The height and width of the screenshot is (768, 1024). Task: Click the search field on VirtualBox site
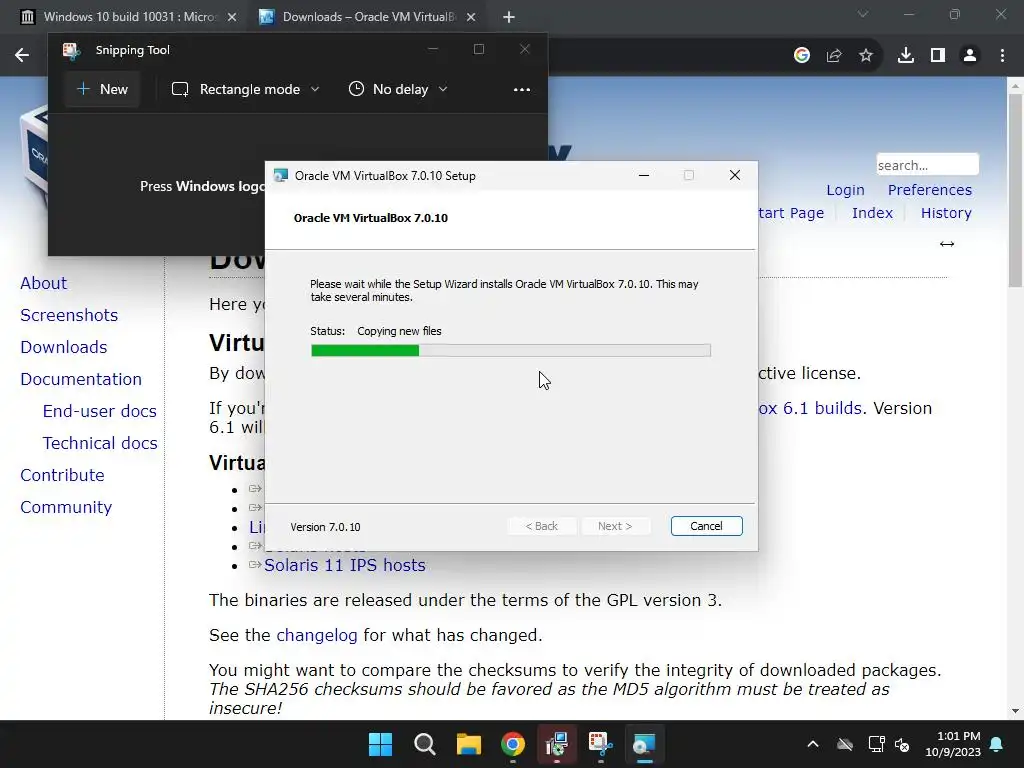click(927, 165)
